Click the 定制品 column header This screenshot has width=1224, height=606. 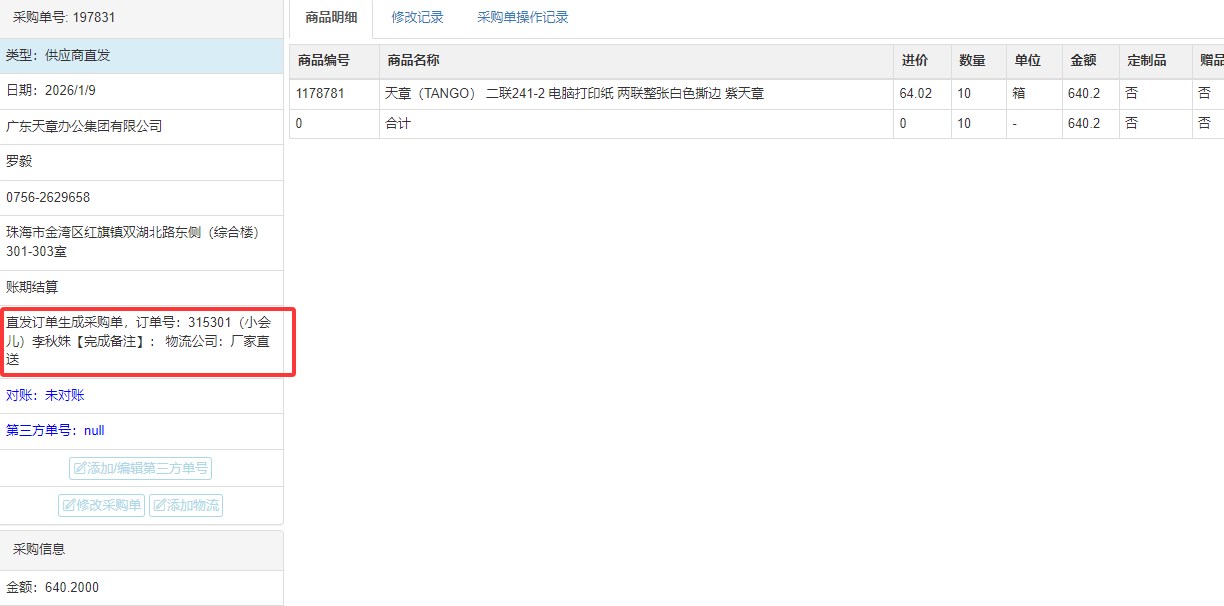pyautogui.click(x=1146, y=61)
